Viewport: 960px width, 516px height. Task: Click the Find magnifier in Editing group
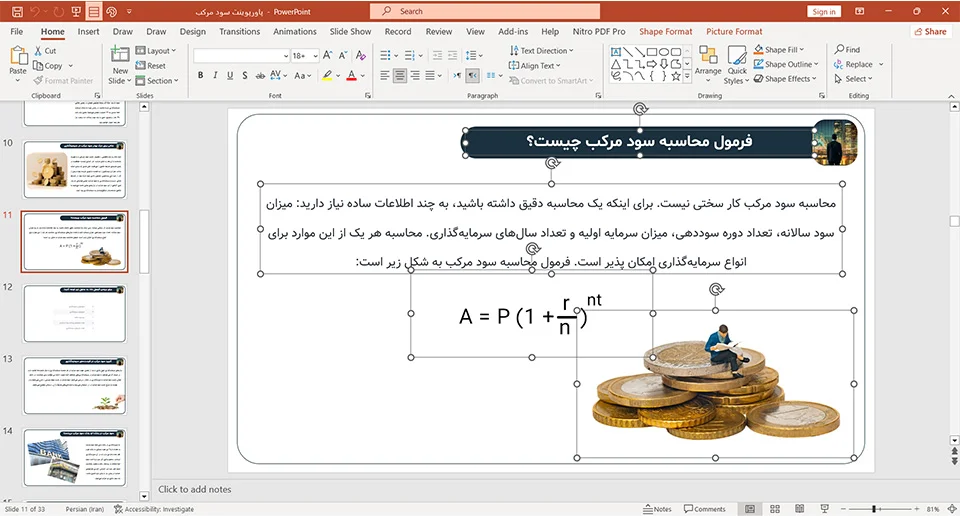pyautogui.click(x=847, y=50)
